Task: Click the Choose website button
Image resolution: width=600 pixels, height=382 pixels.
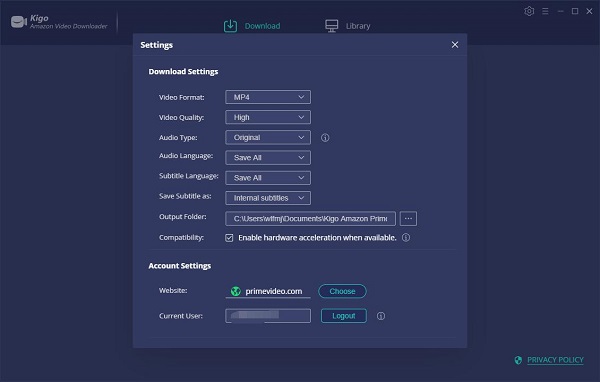Action: [x=342, y=291]
